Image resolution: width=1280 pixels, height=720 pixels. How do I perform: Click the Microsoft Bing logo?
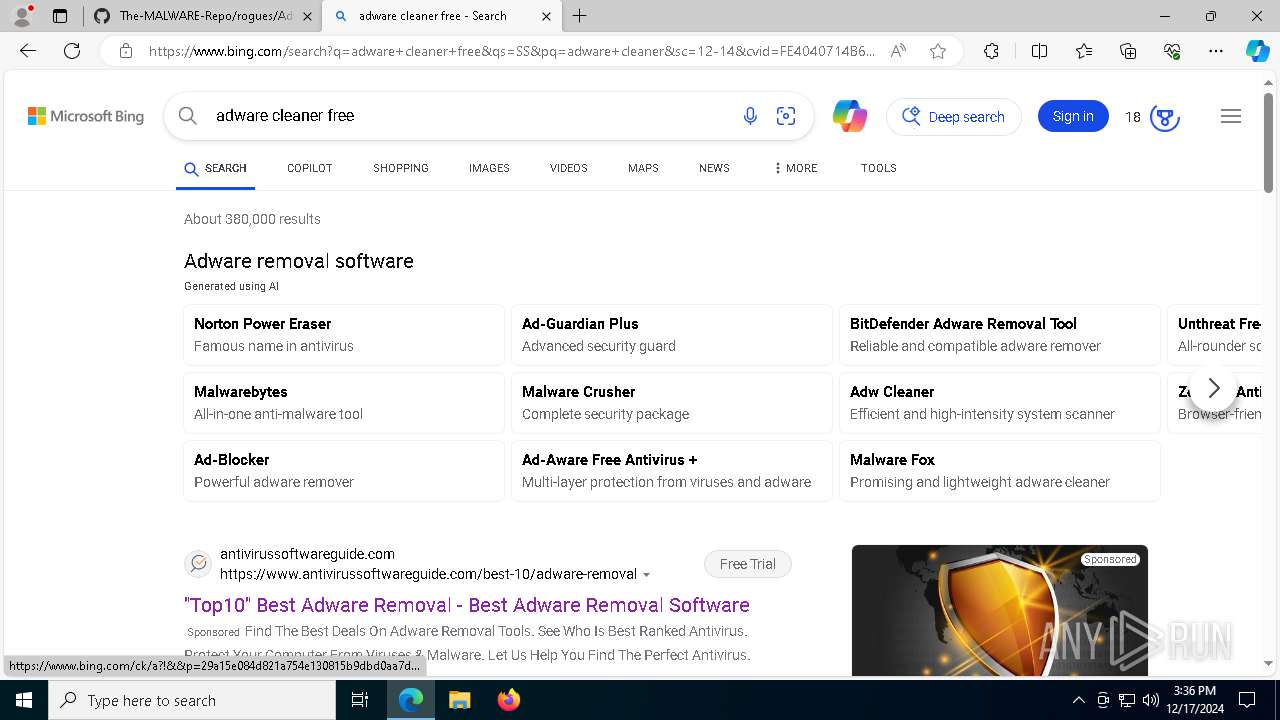[86, 116]
